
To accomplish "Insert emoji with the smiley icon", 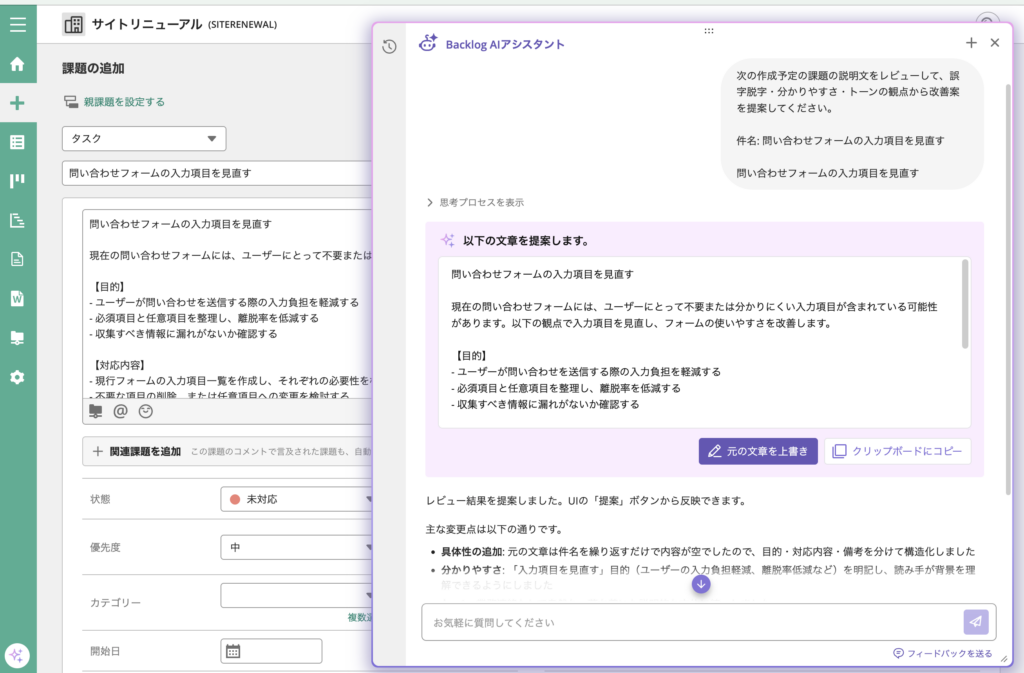I will tap(146, 411).
